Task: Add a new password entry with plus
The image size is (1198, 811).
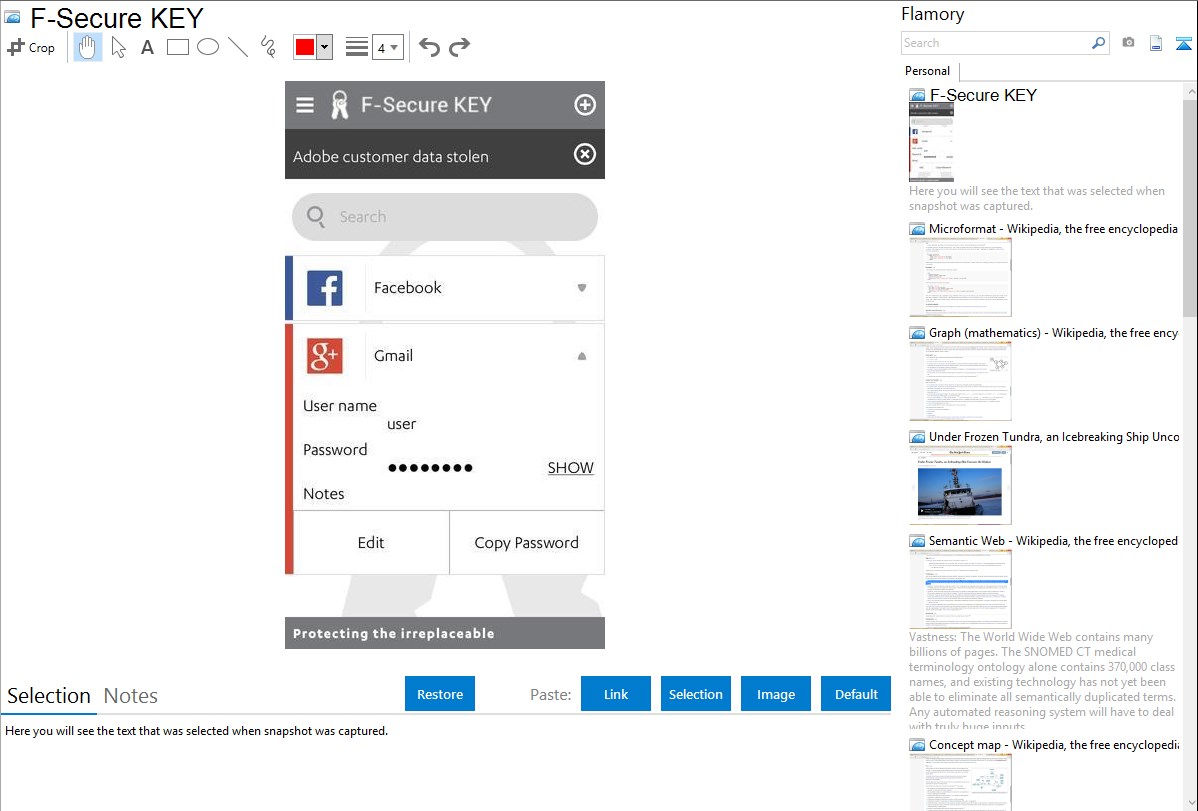Action: (584, 105)
